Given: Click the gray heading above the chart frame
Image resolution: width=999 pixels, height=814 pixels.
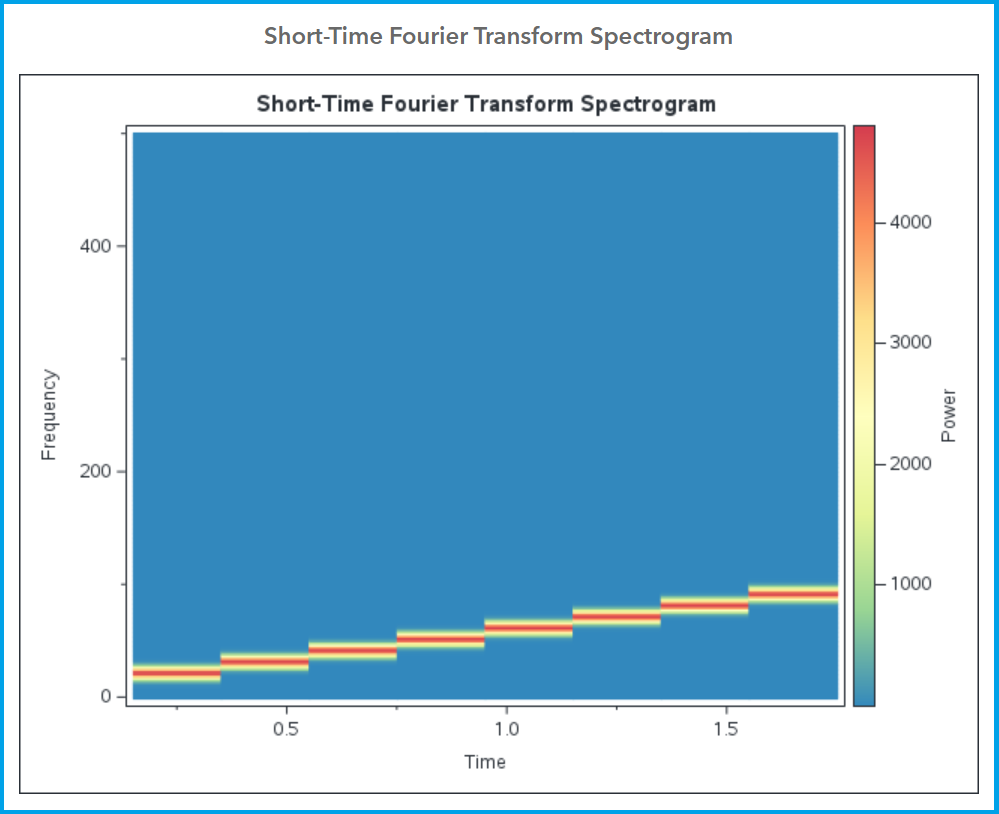Looking at the screenshot, I should click(498, 37).
